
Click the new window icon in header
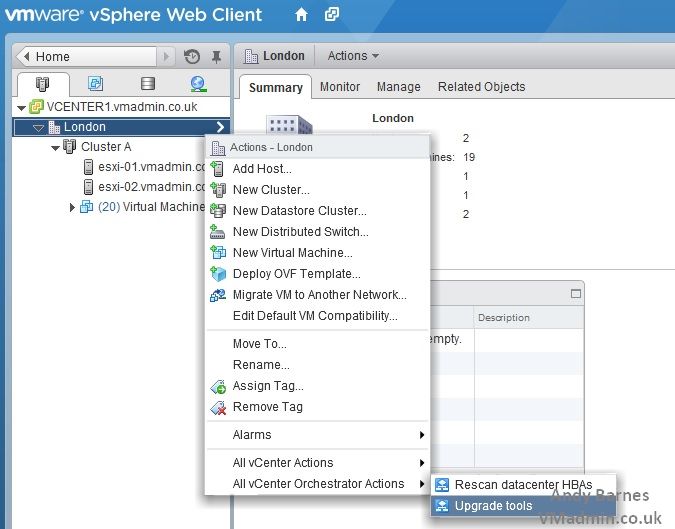pyautogui.click(x=332, y=15)
